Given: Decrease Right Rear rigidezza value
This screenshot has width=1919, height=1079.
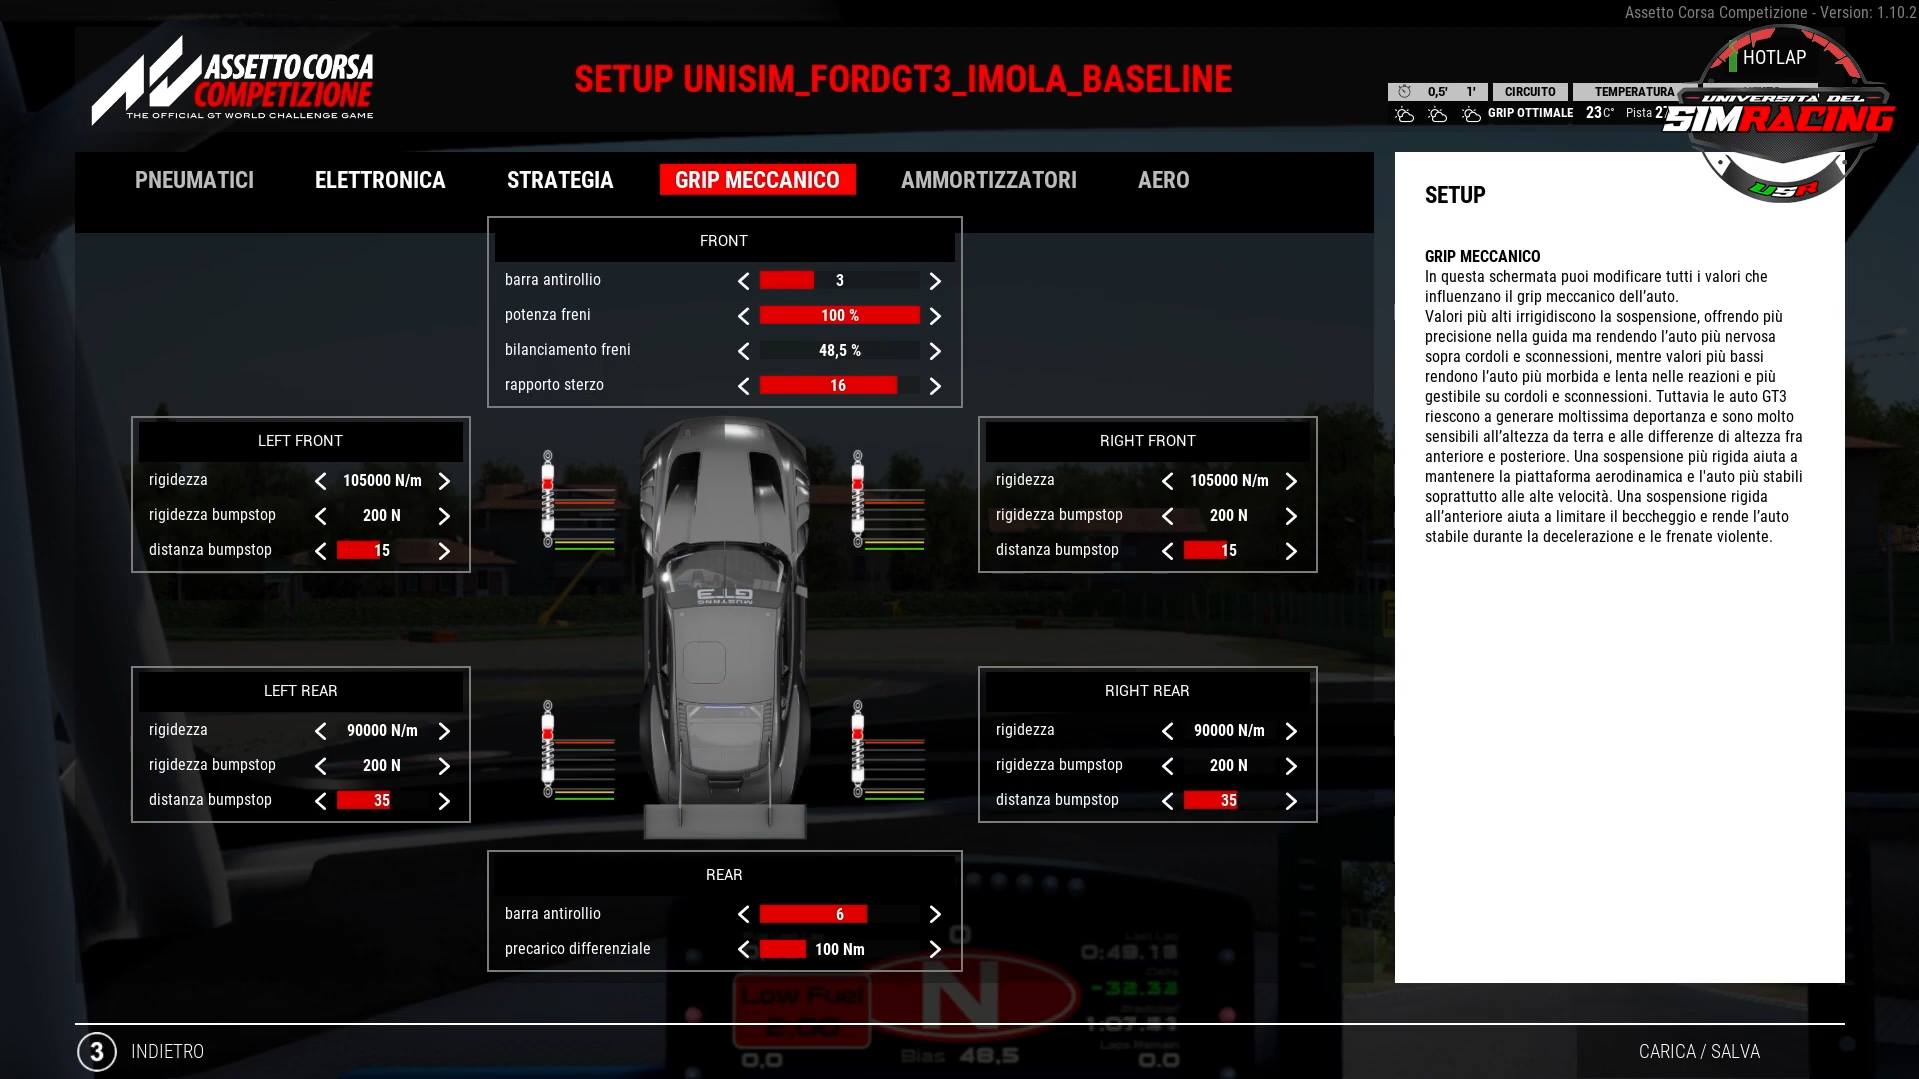Looking at the screenshot, I should [x=1167, y=731].
